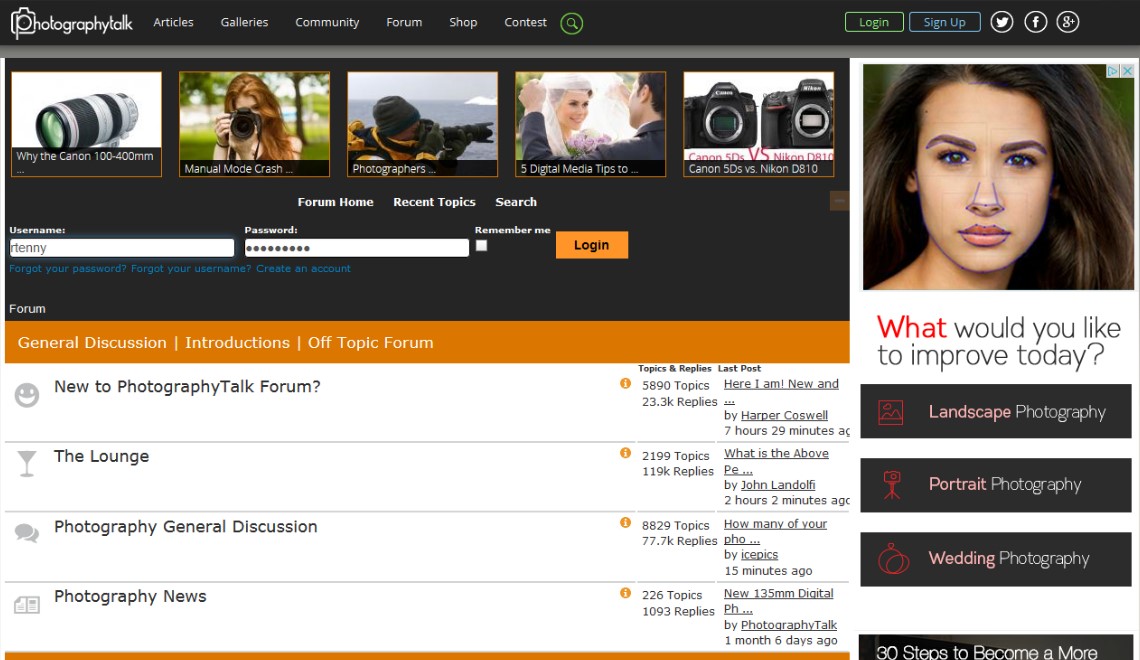Image resolution: width=1140 pixels, height=660 pixels.
Task: View icepics user profile
Action: coord(759,555)
